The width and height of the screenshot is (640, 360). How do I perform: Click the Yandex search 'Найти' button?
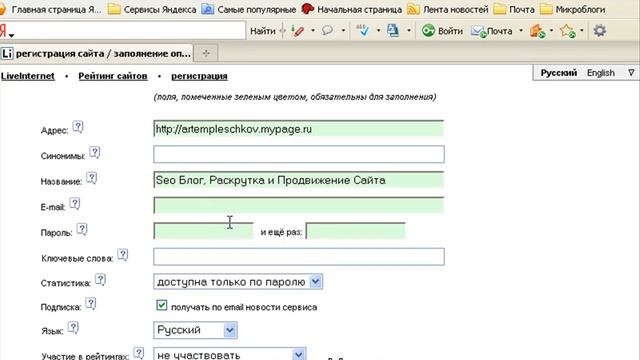click(262, 31)
